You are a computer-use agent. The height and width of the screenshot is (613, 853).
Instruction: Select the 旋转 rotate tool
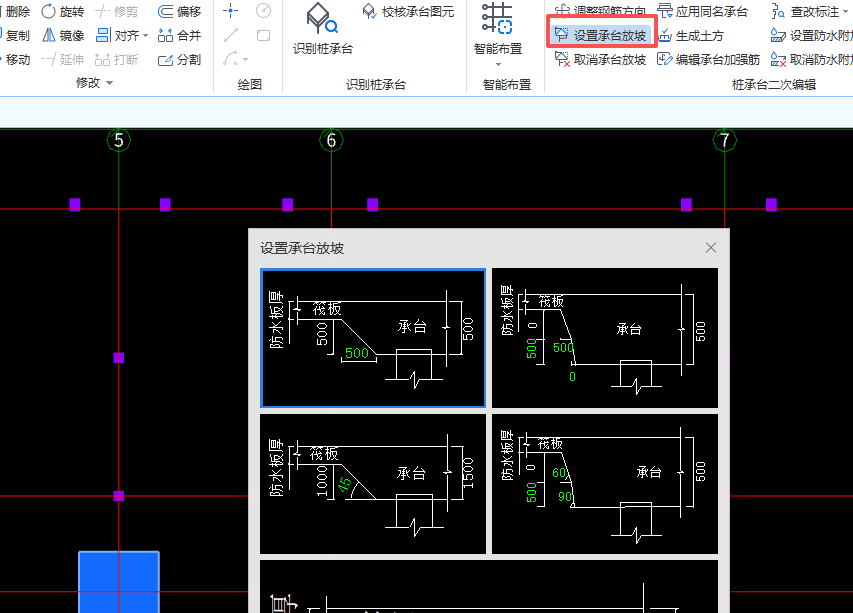coord(63,11)
